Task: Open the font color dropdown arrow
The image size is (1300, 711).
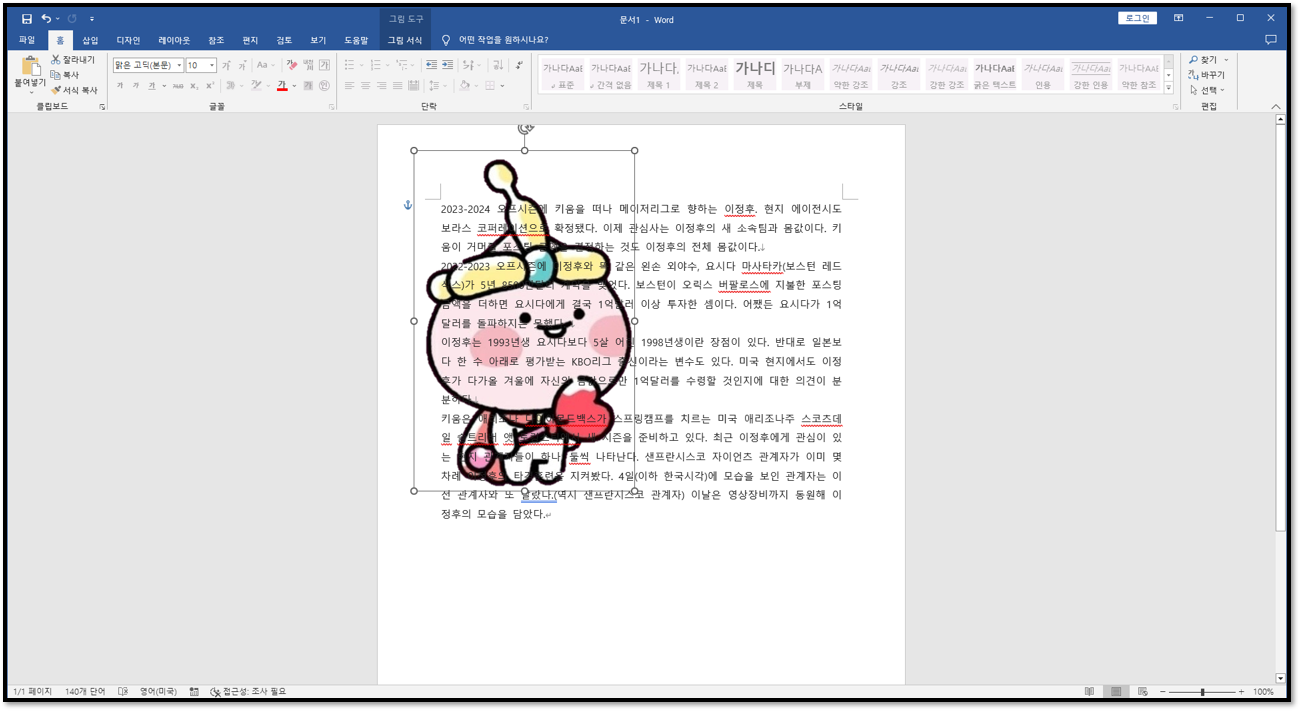Action: click(294, 86)
